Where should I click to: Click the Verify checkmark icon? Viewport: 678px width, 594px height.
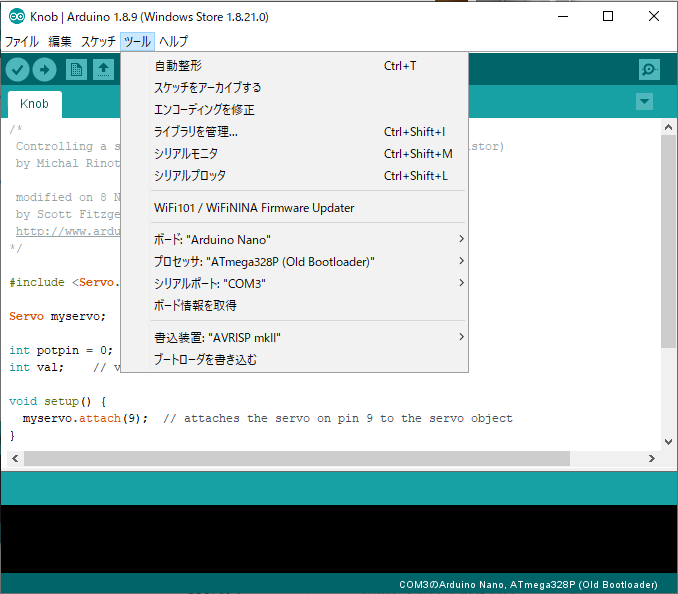click(x=17, y=70)
